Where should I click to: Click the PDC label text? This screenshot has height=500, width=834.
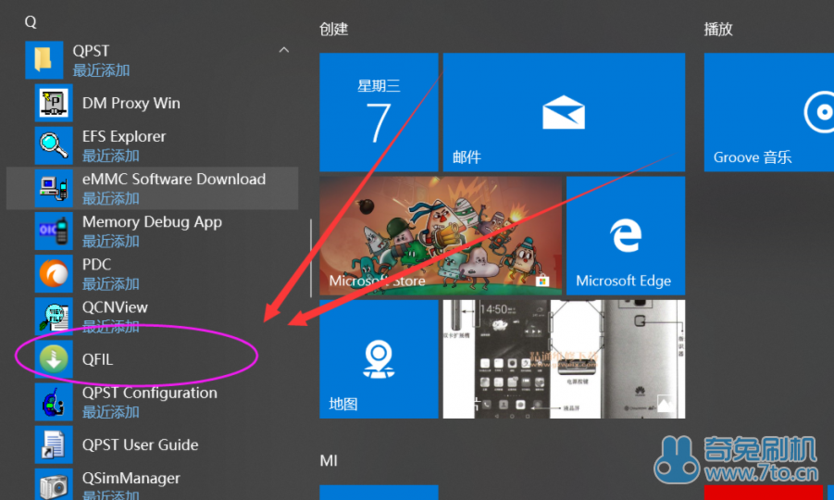[97, 264]
